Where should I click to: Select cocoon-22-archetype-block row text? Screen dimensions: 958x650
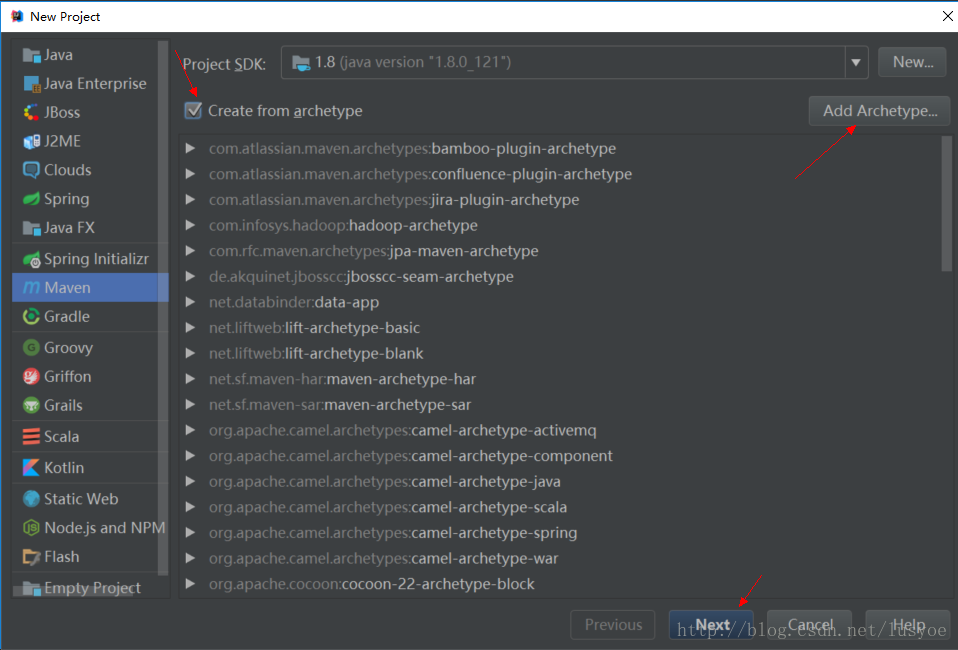tap(371, 584)
